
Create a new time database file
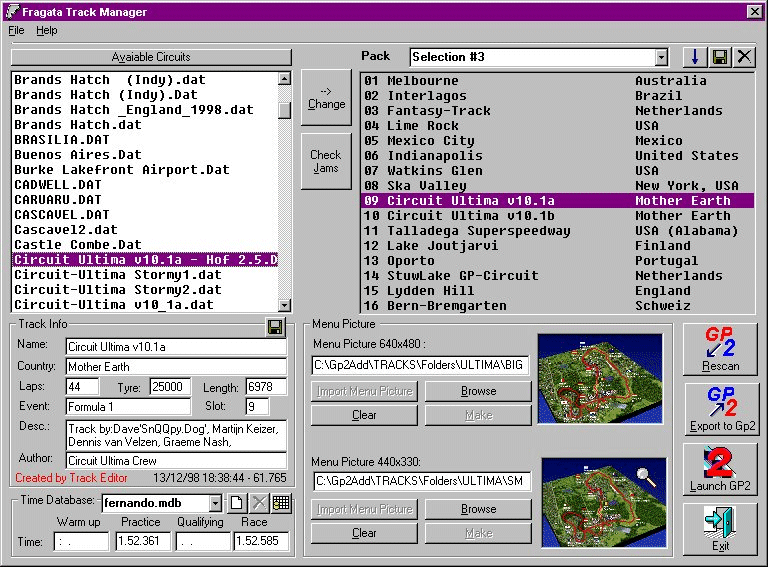click(237, 503)
